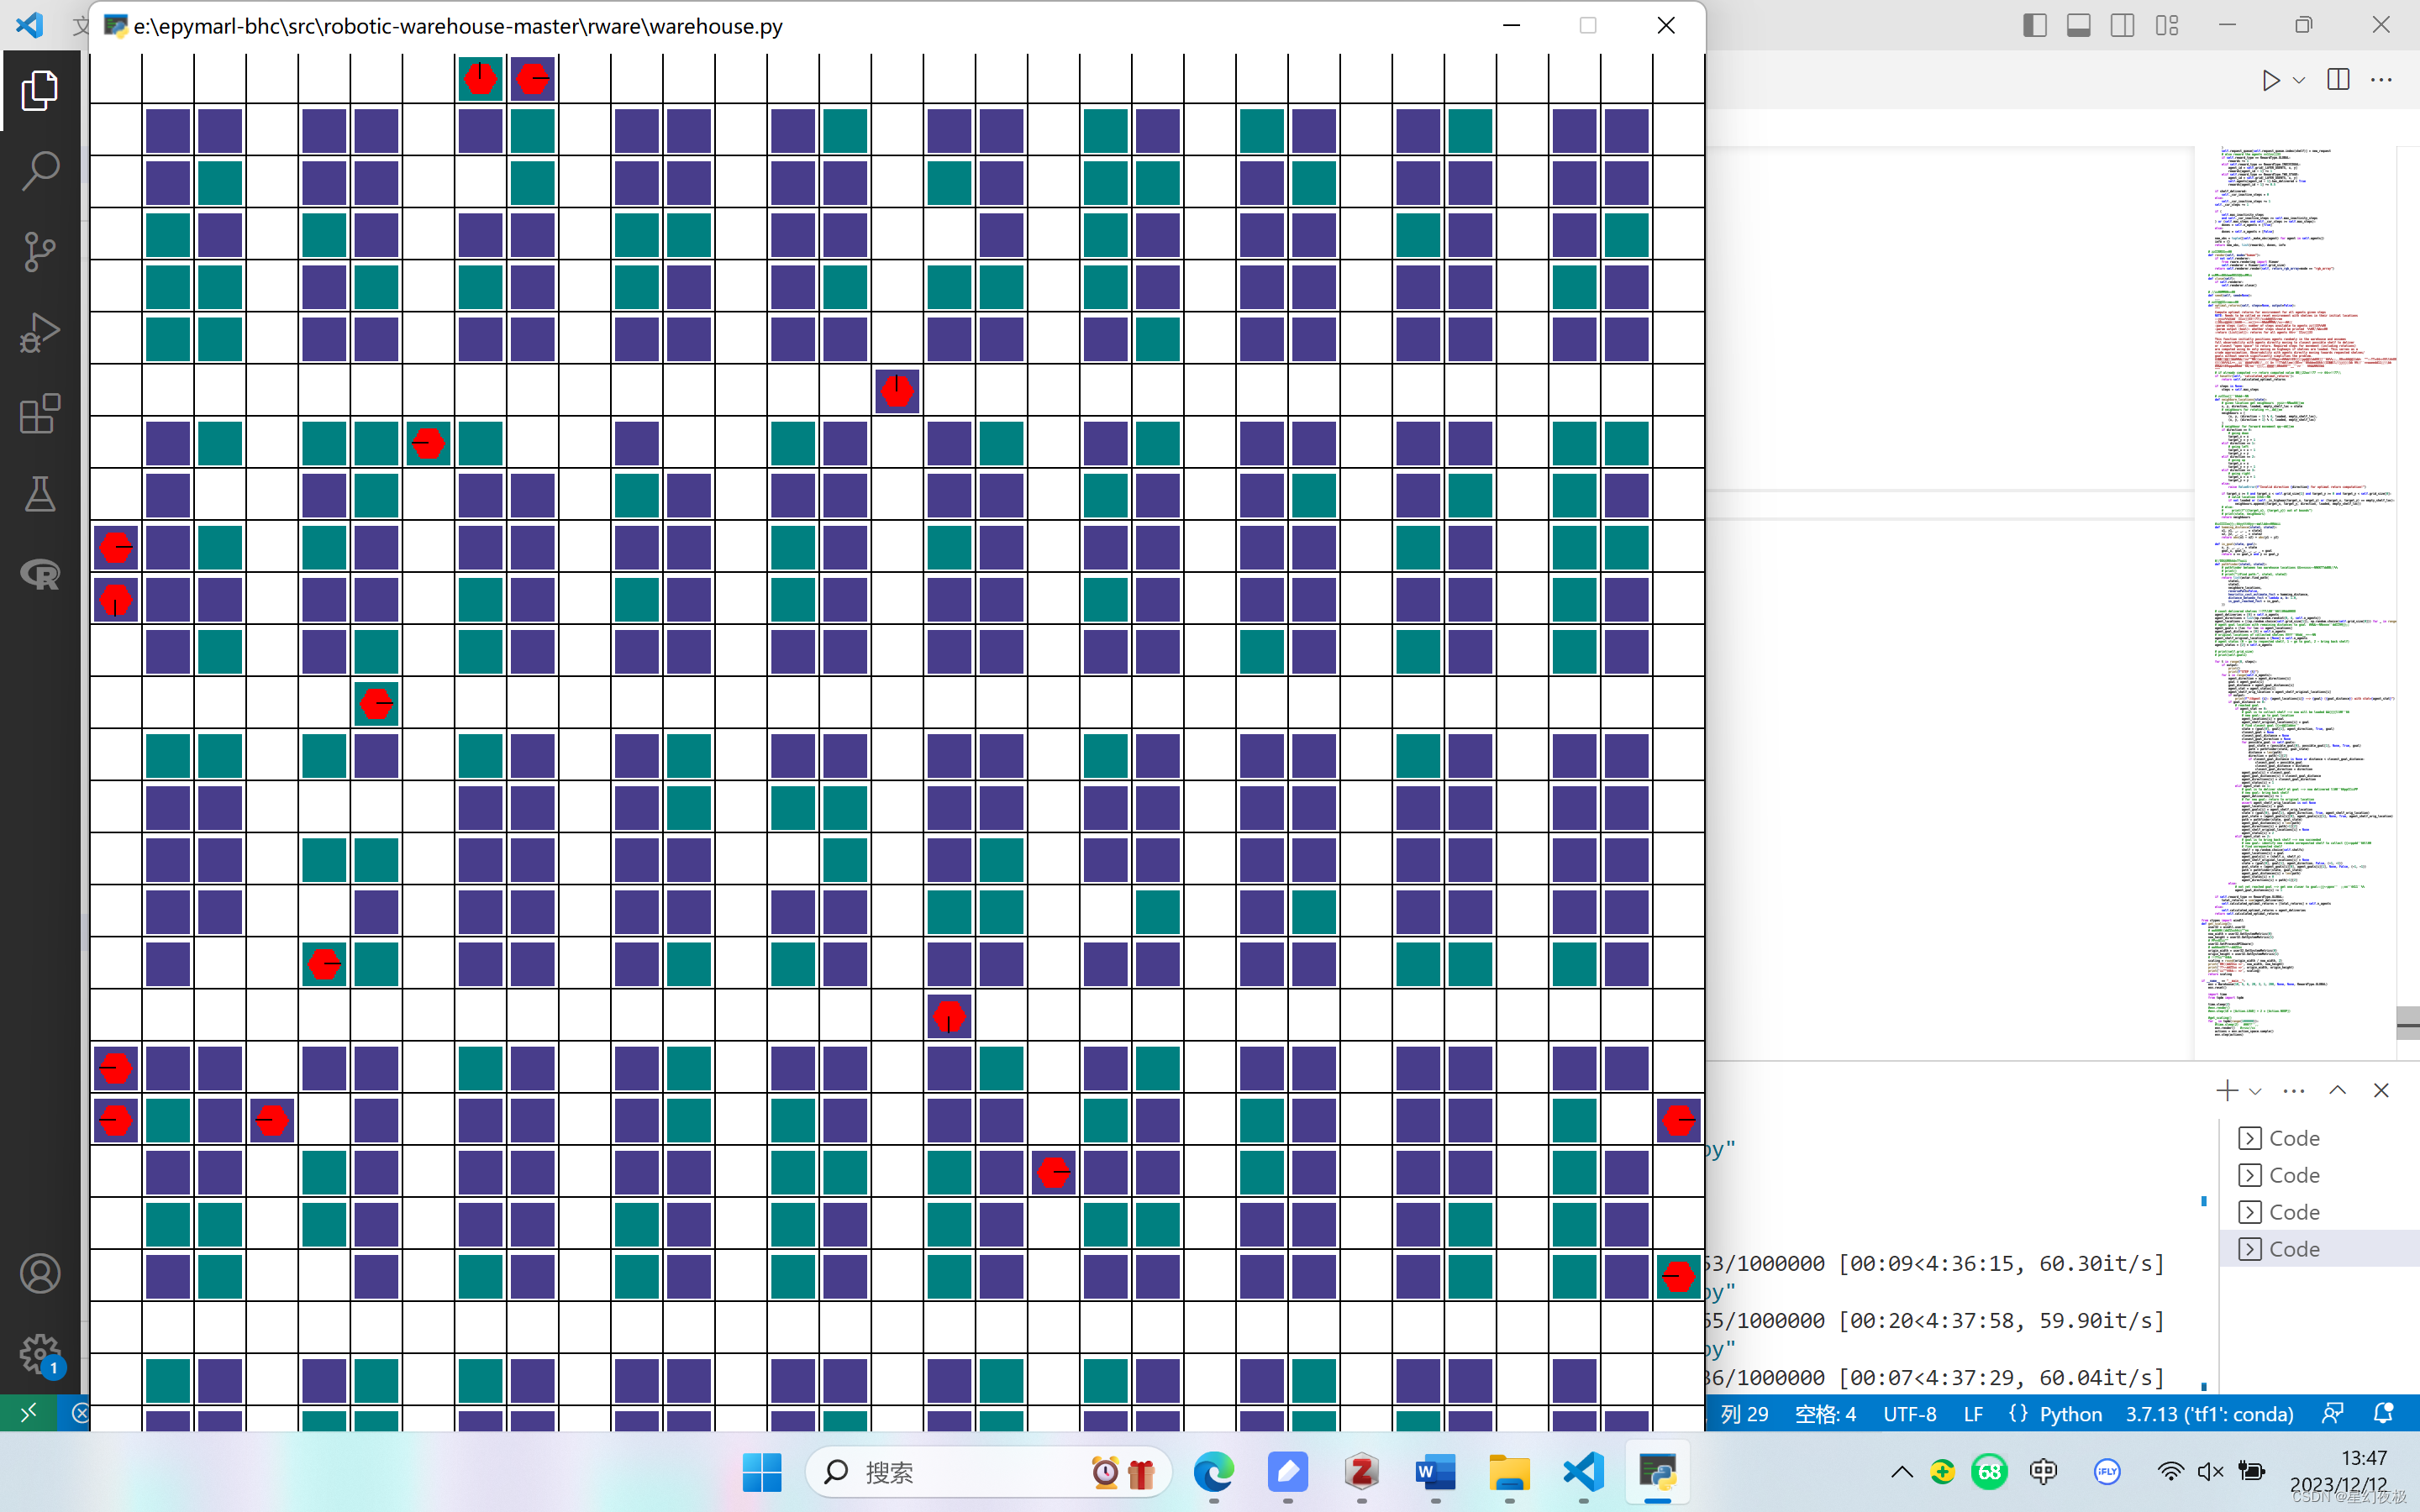Open the blue note app in taskbar

1287,1472
